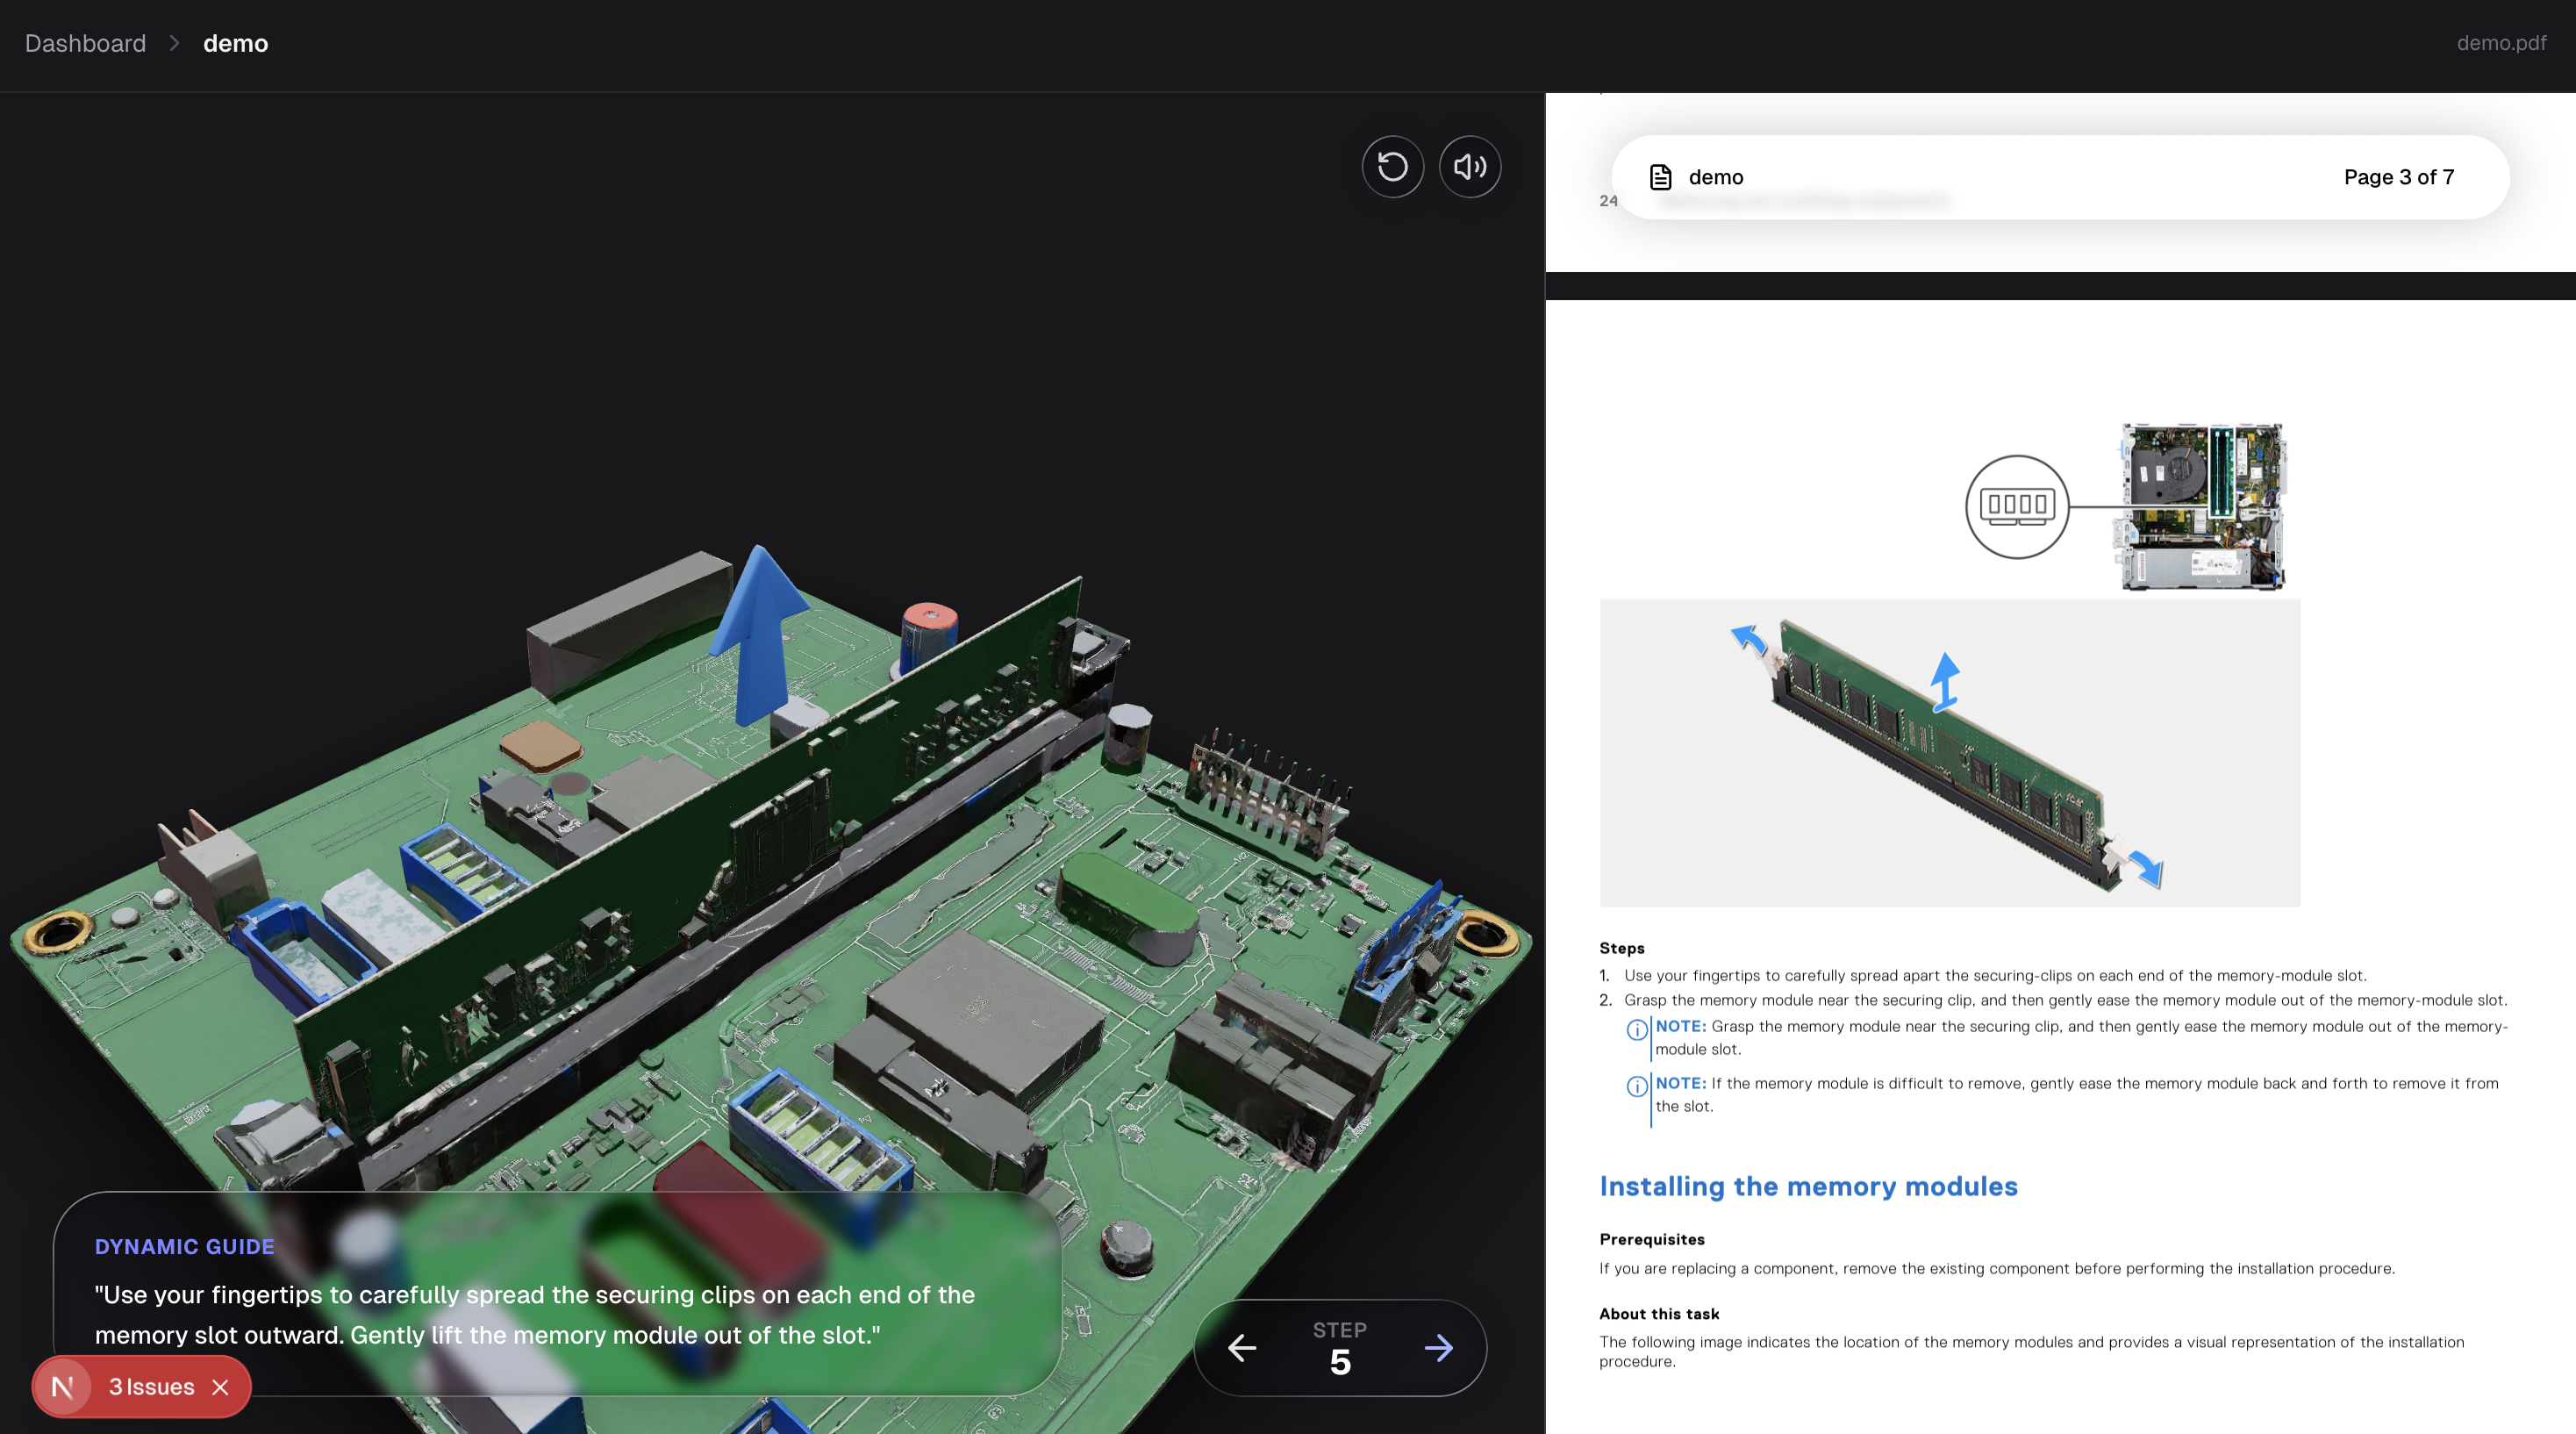Click the N avatar in issues badge
The height and width of the screenshot is (1434, 2576).
[63, 1387]
